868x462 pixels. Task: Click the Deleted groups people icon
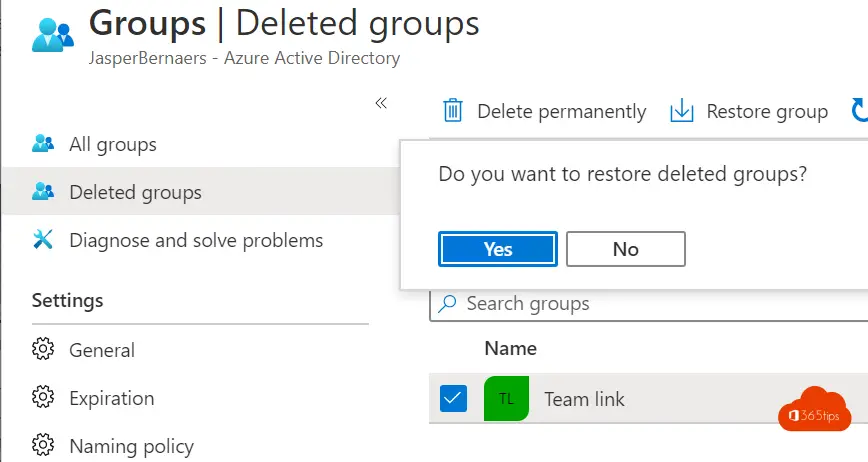pyautogui.click(x=43, y=191)
